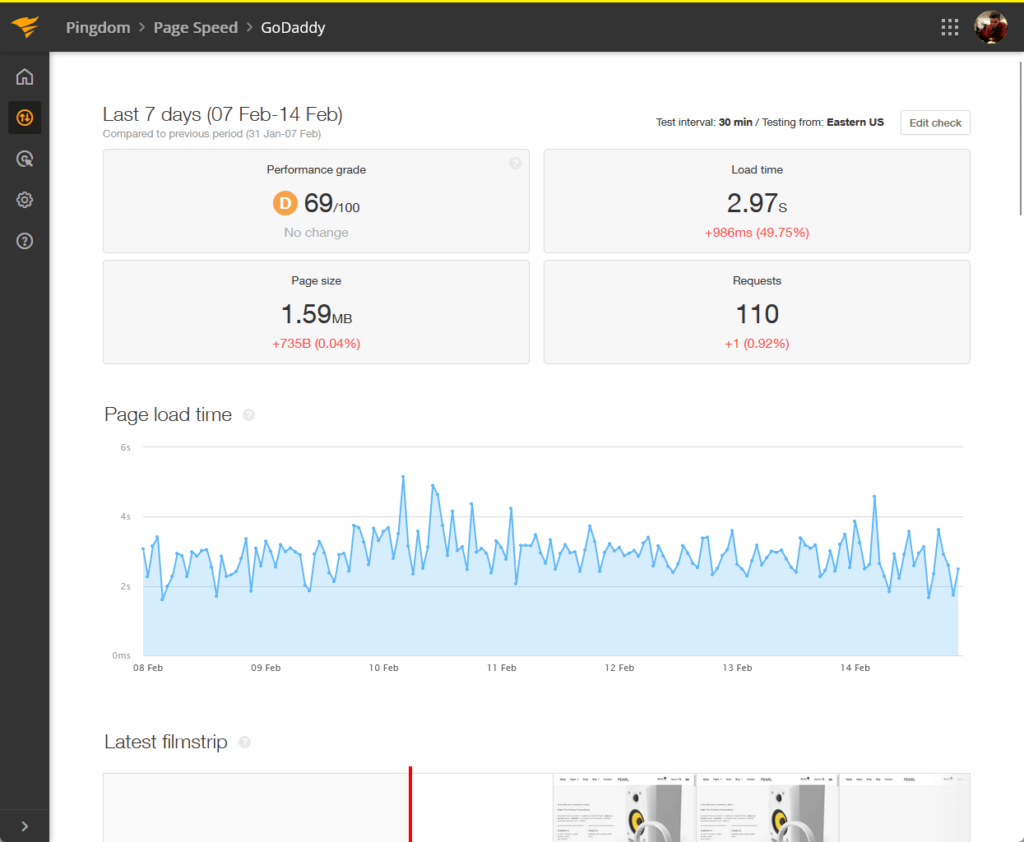The height and width of the screenshot is (842, 1024).
Task: Click the Edit check button
Action: [935, 123]
